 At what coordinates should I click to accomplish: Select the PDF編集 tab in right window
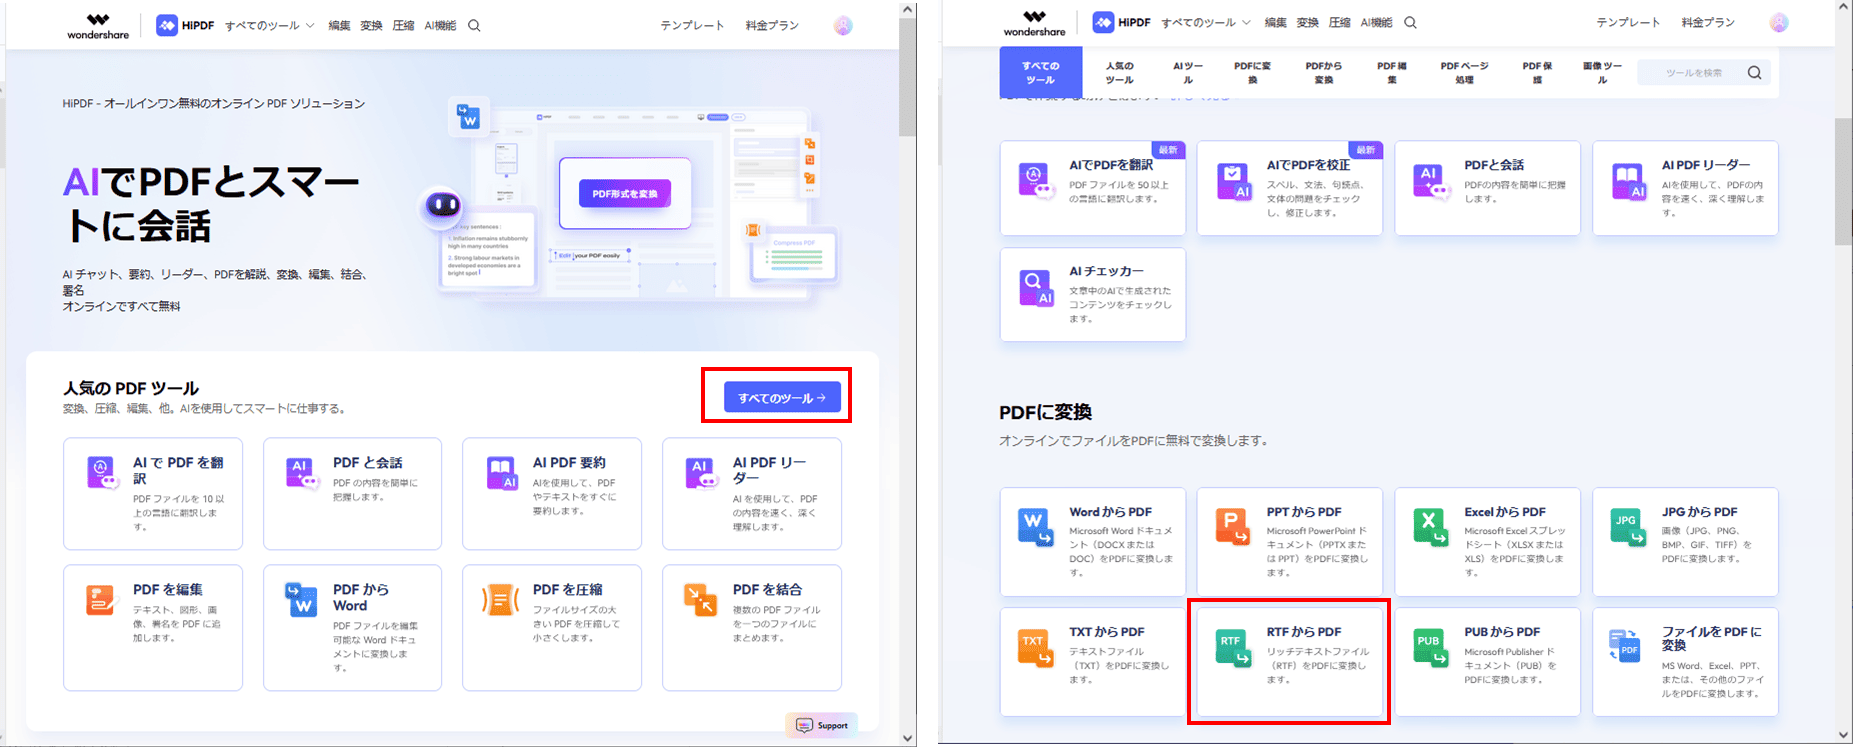click(x=1392, y=72)
